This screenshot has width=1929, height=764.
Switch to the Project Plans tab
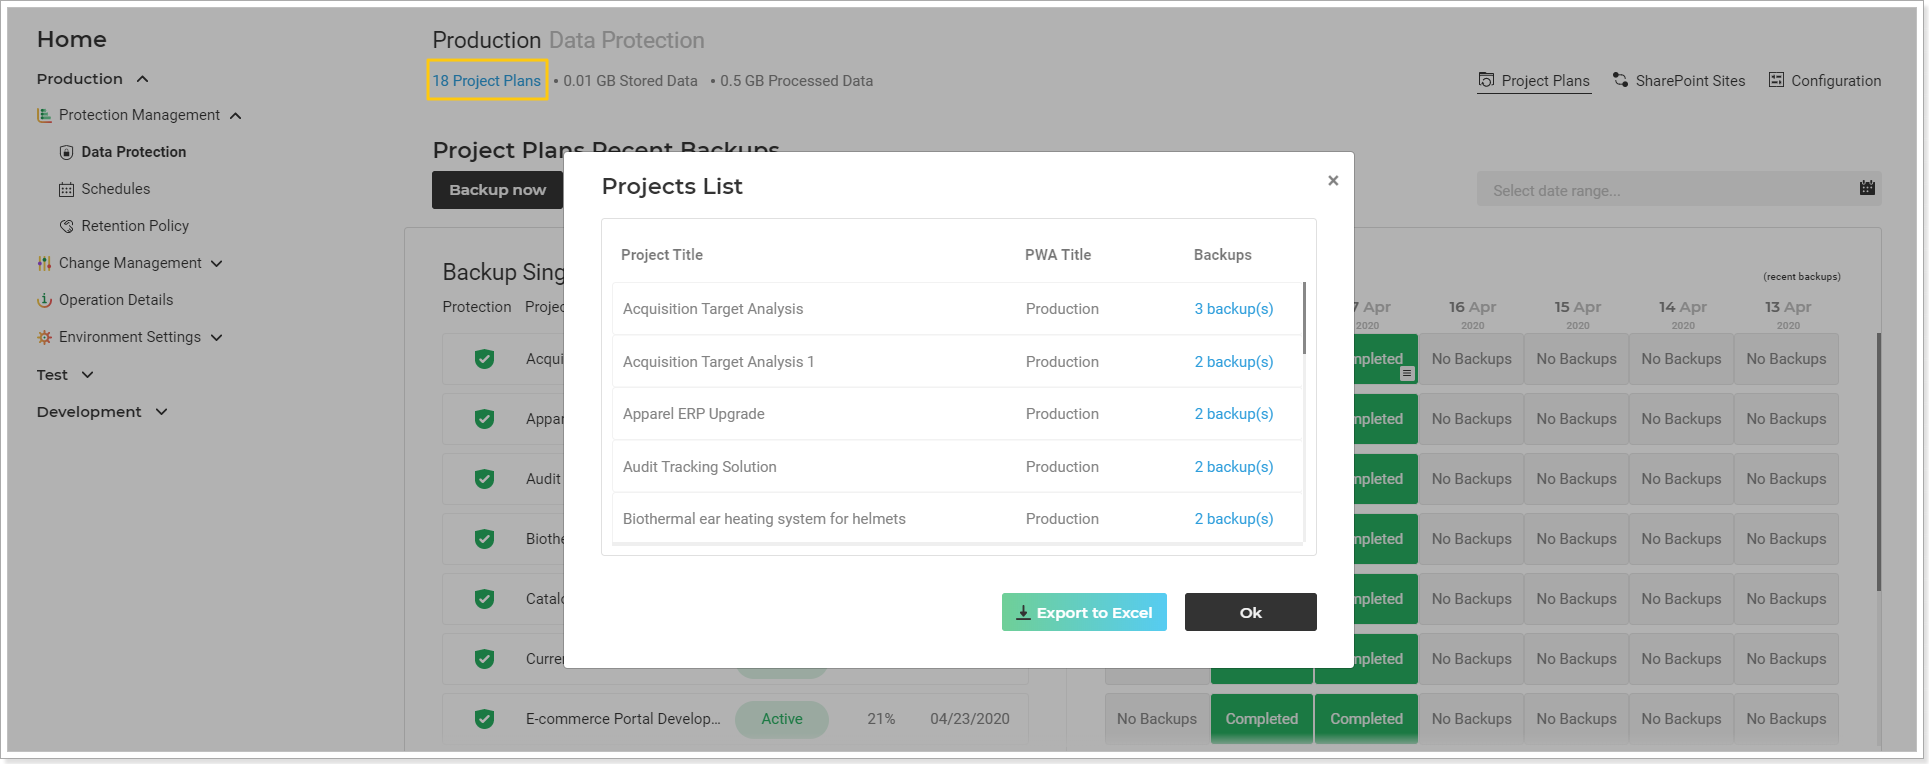[x=1534, y=81]
